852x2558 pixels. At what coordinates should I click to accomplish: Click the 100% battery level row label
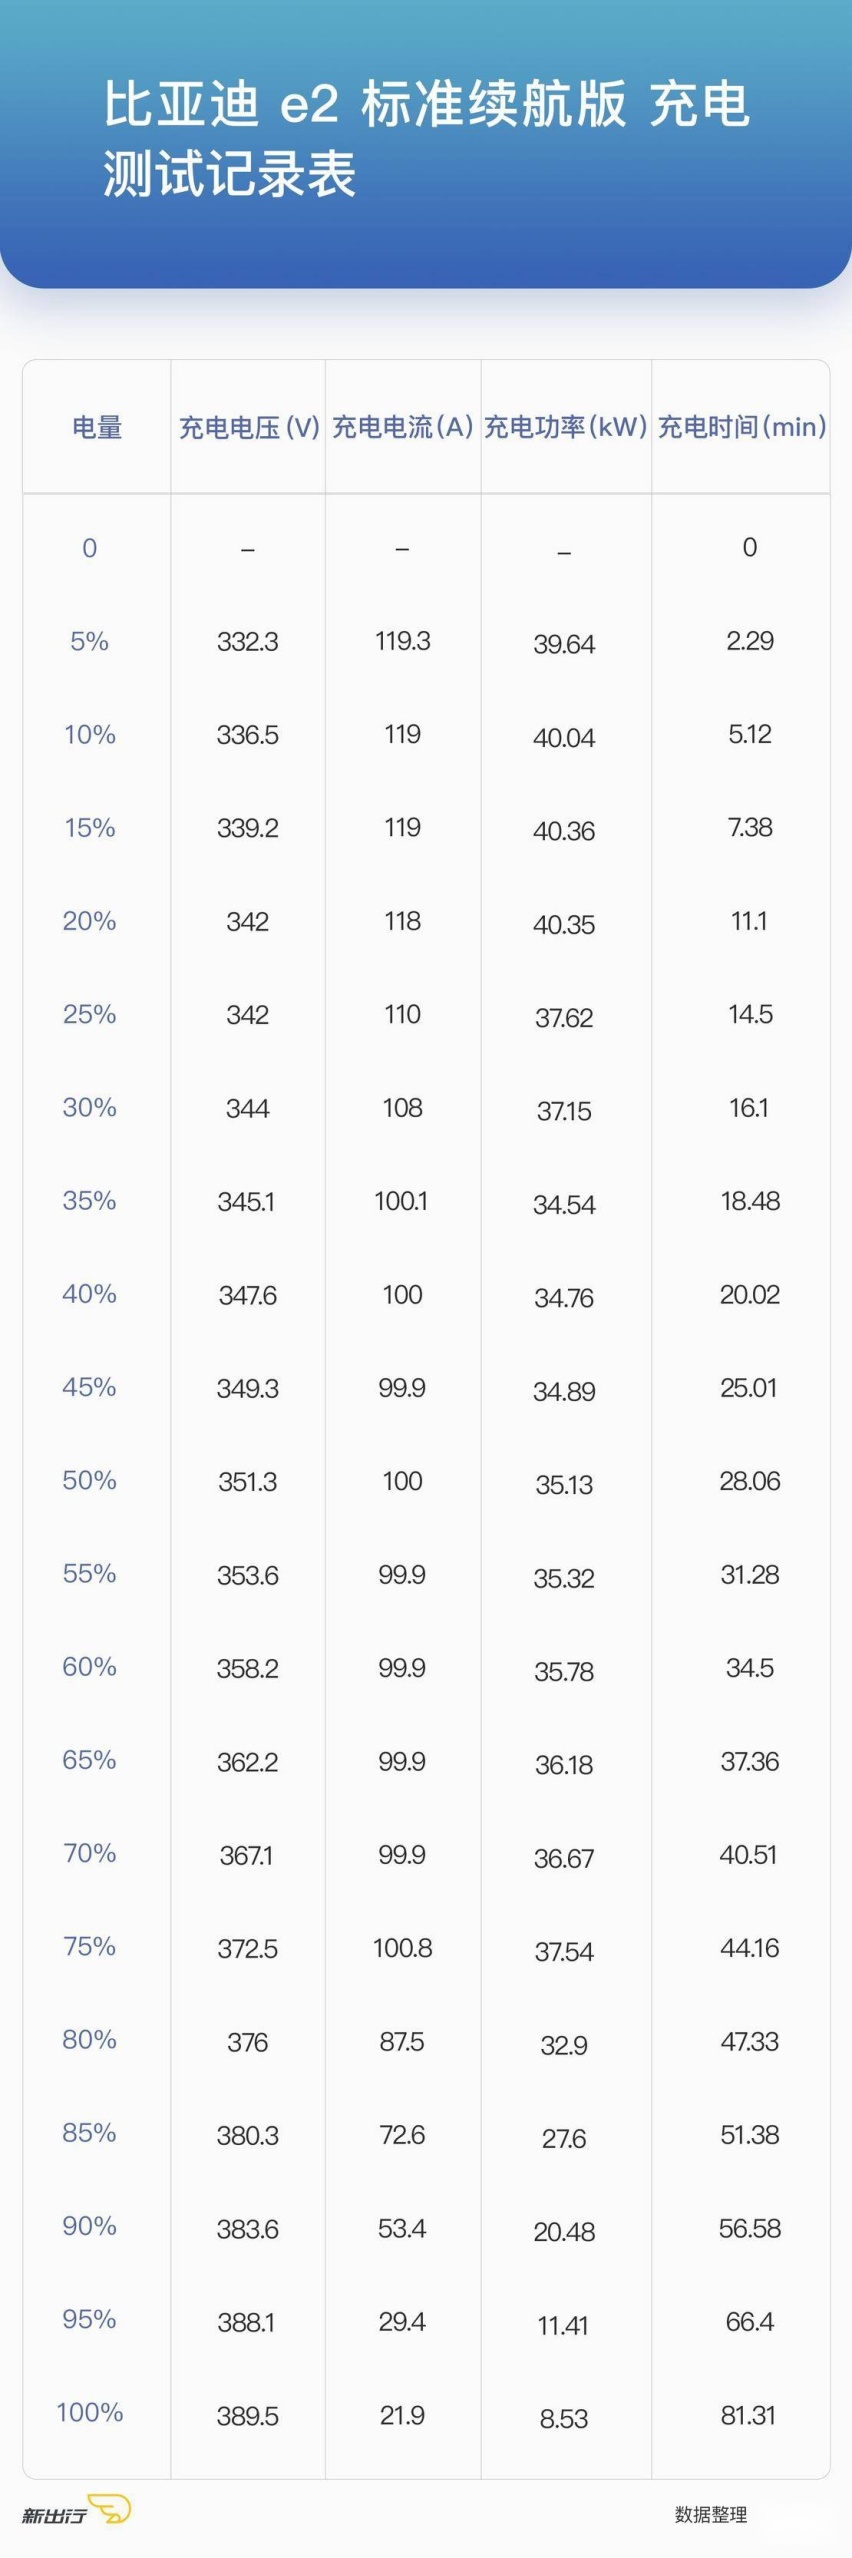click(89, 2412)
